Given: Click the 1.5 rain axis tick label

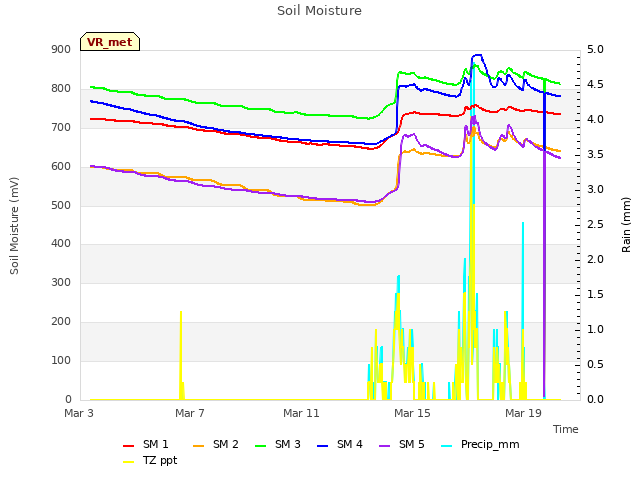Looking at the screenshot, I should (x=595, y=295).
